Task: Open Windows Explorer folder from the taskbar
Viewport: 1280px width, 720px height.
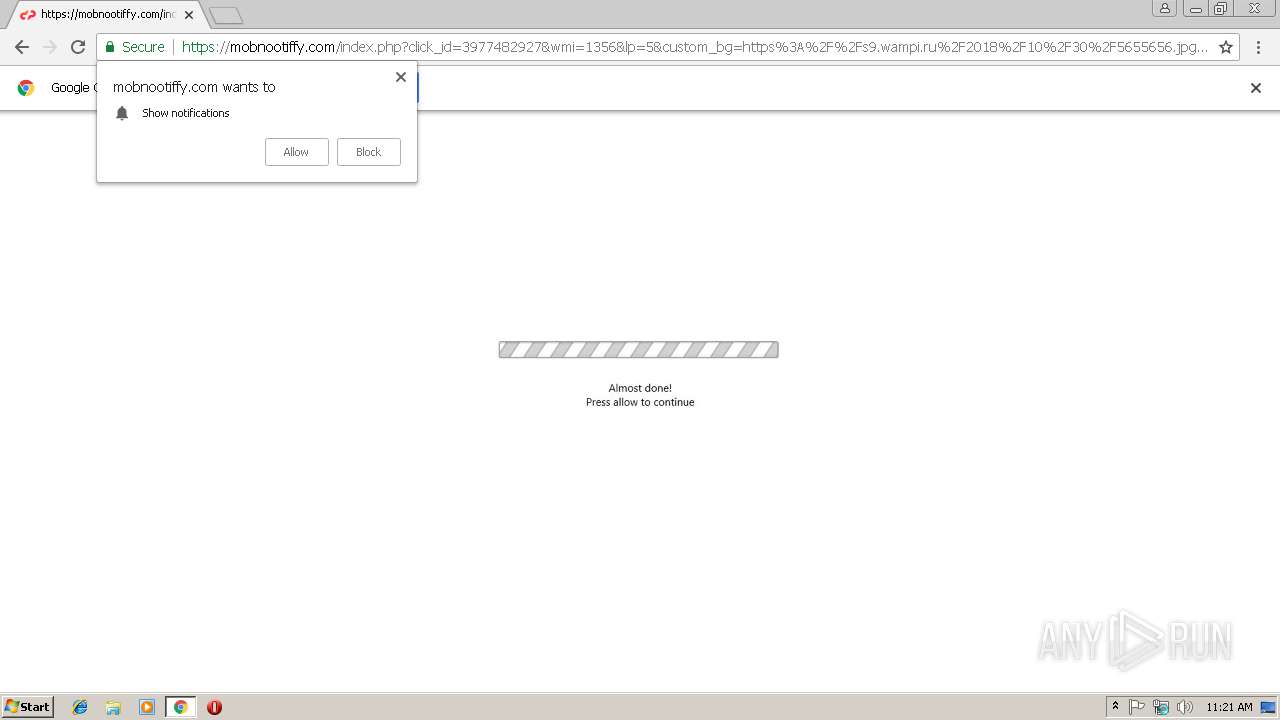Action: (x=113, y=707)
